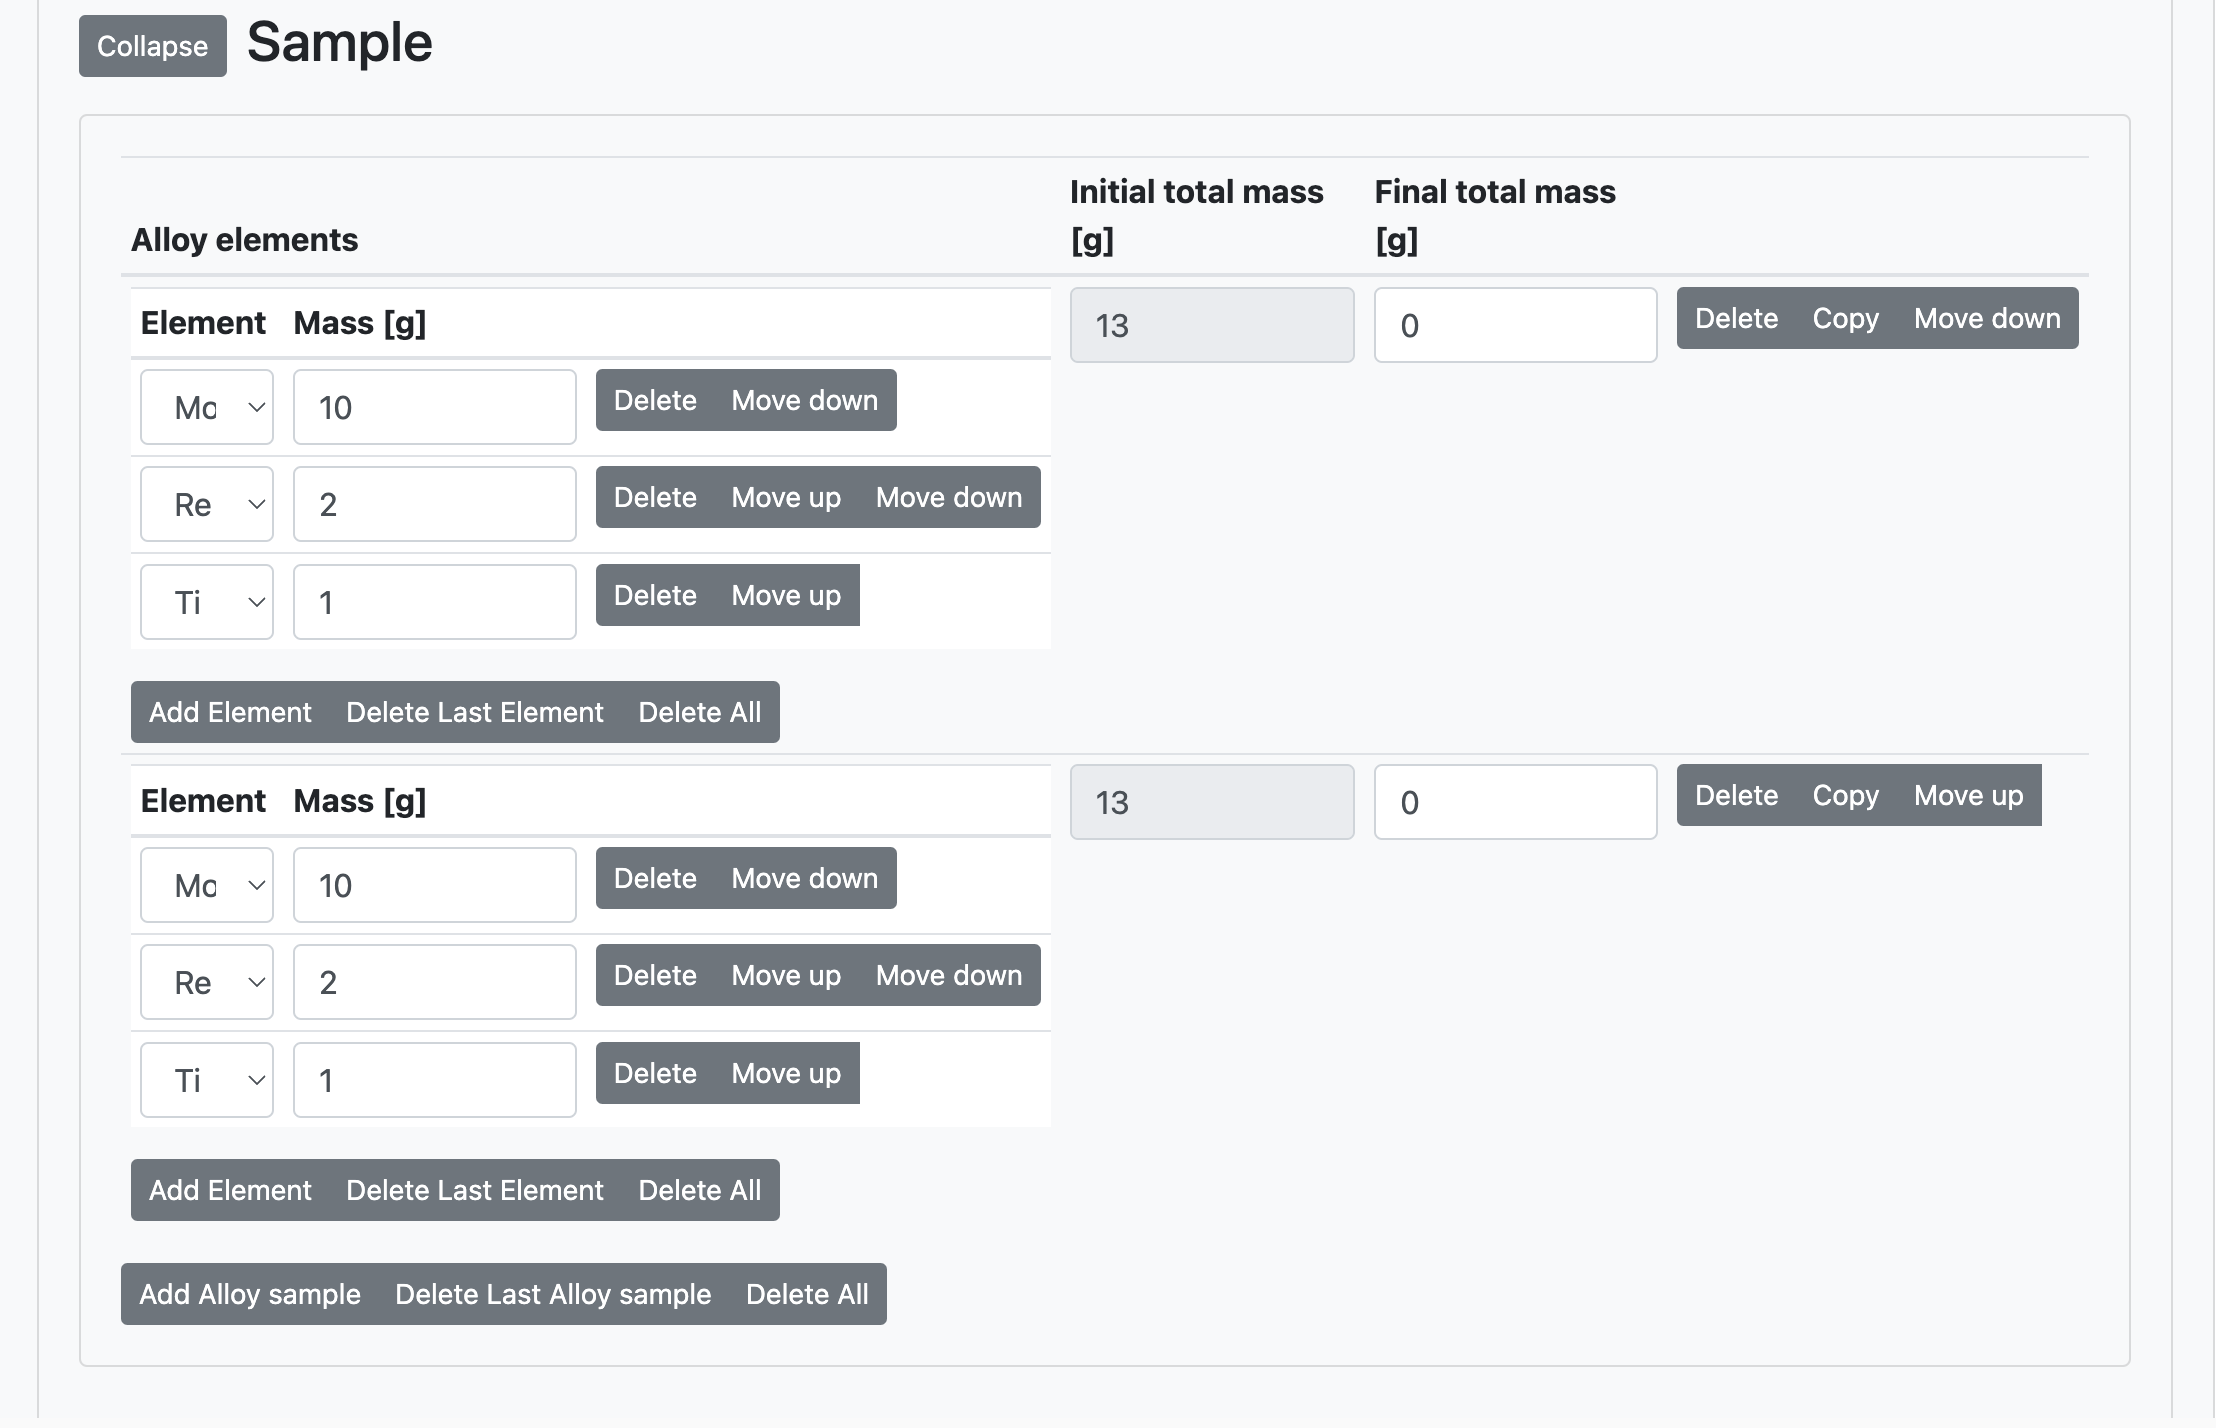Click Move up icon on second alloy sample
Image resolution: width=2216 pixels, height=1428 pixels.
(1967, 795)
